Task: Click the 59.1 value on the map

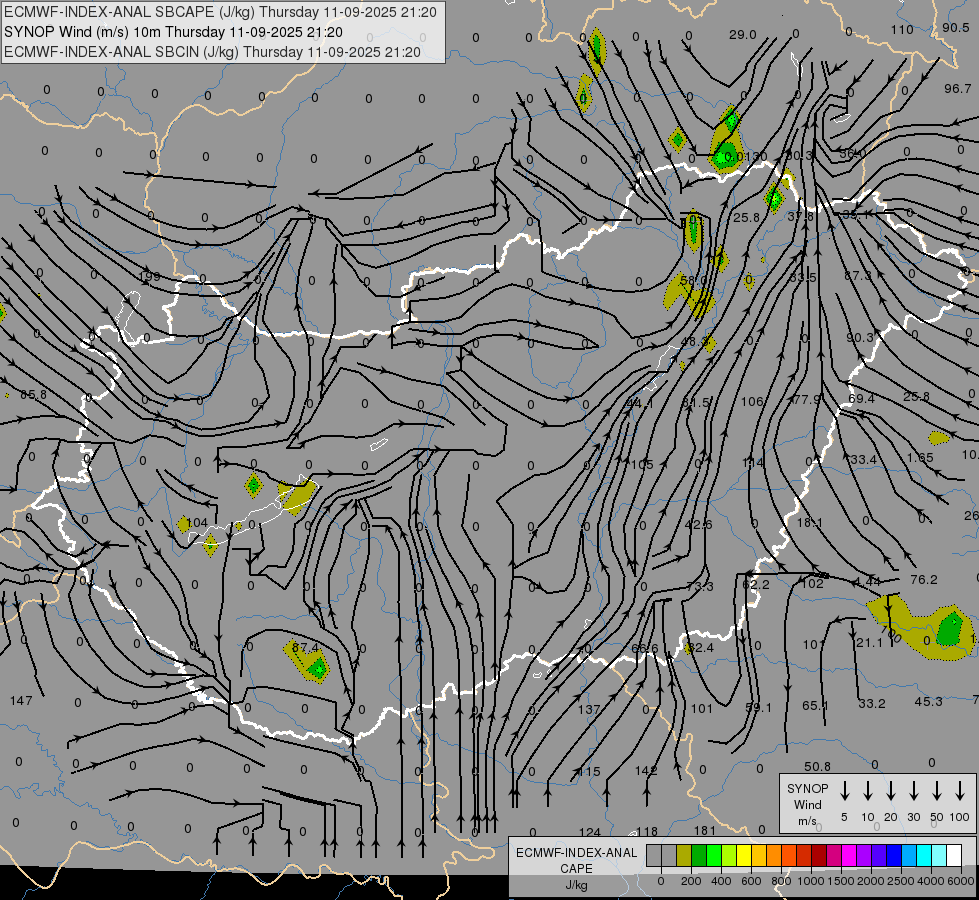Action: tap(759, 708)
